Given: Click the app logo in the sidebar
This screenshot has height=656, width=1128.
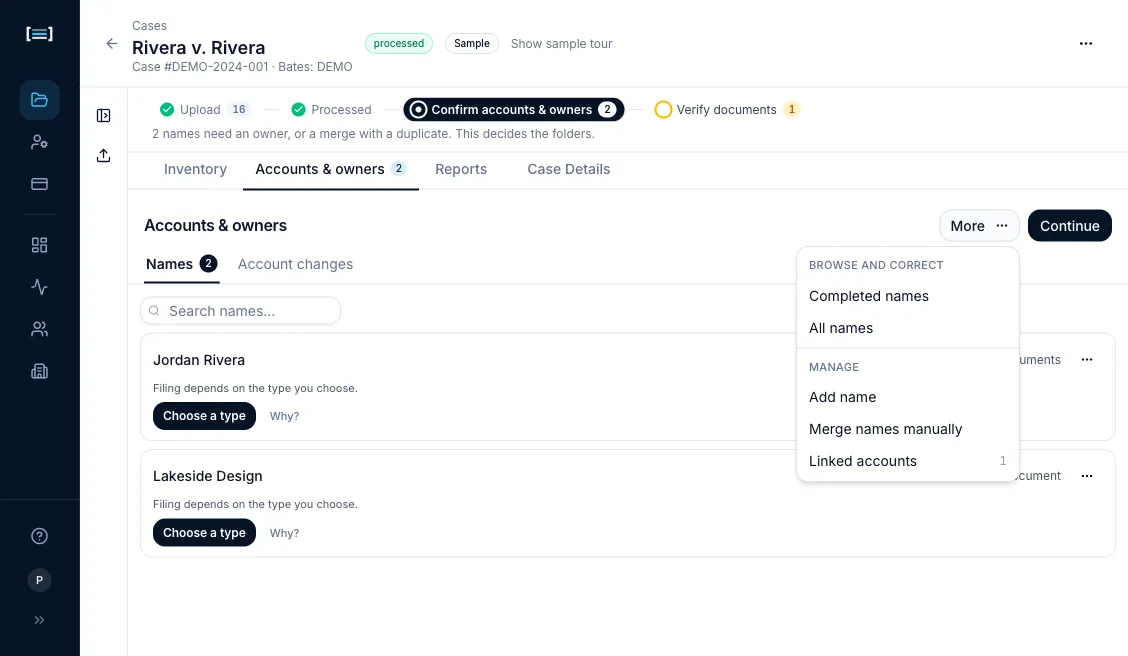Looking at the screenshot, I should (x=39, y=34).
